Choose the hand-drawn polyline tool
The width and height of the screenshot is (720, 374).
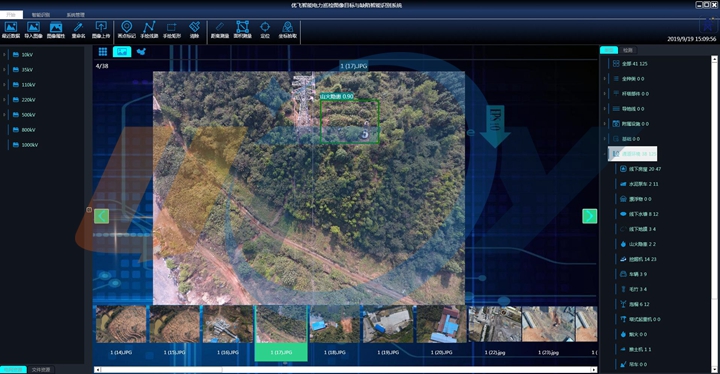pyautogui.click(x=149, y=29)
